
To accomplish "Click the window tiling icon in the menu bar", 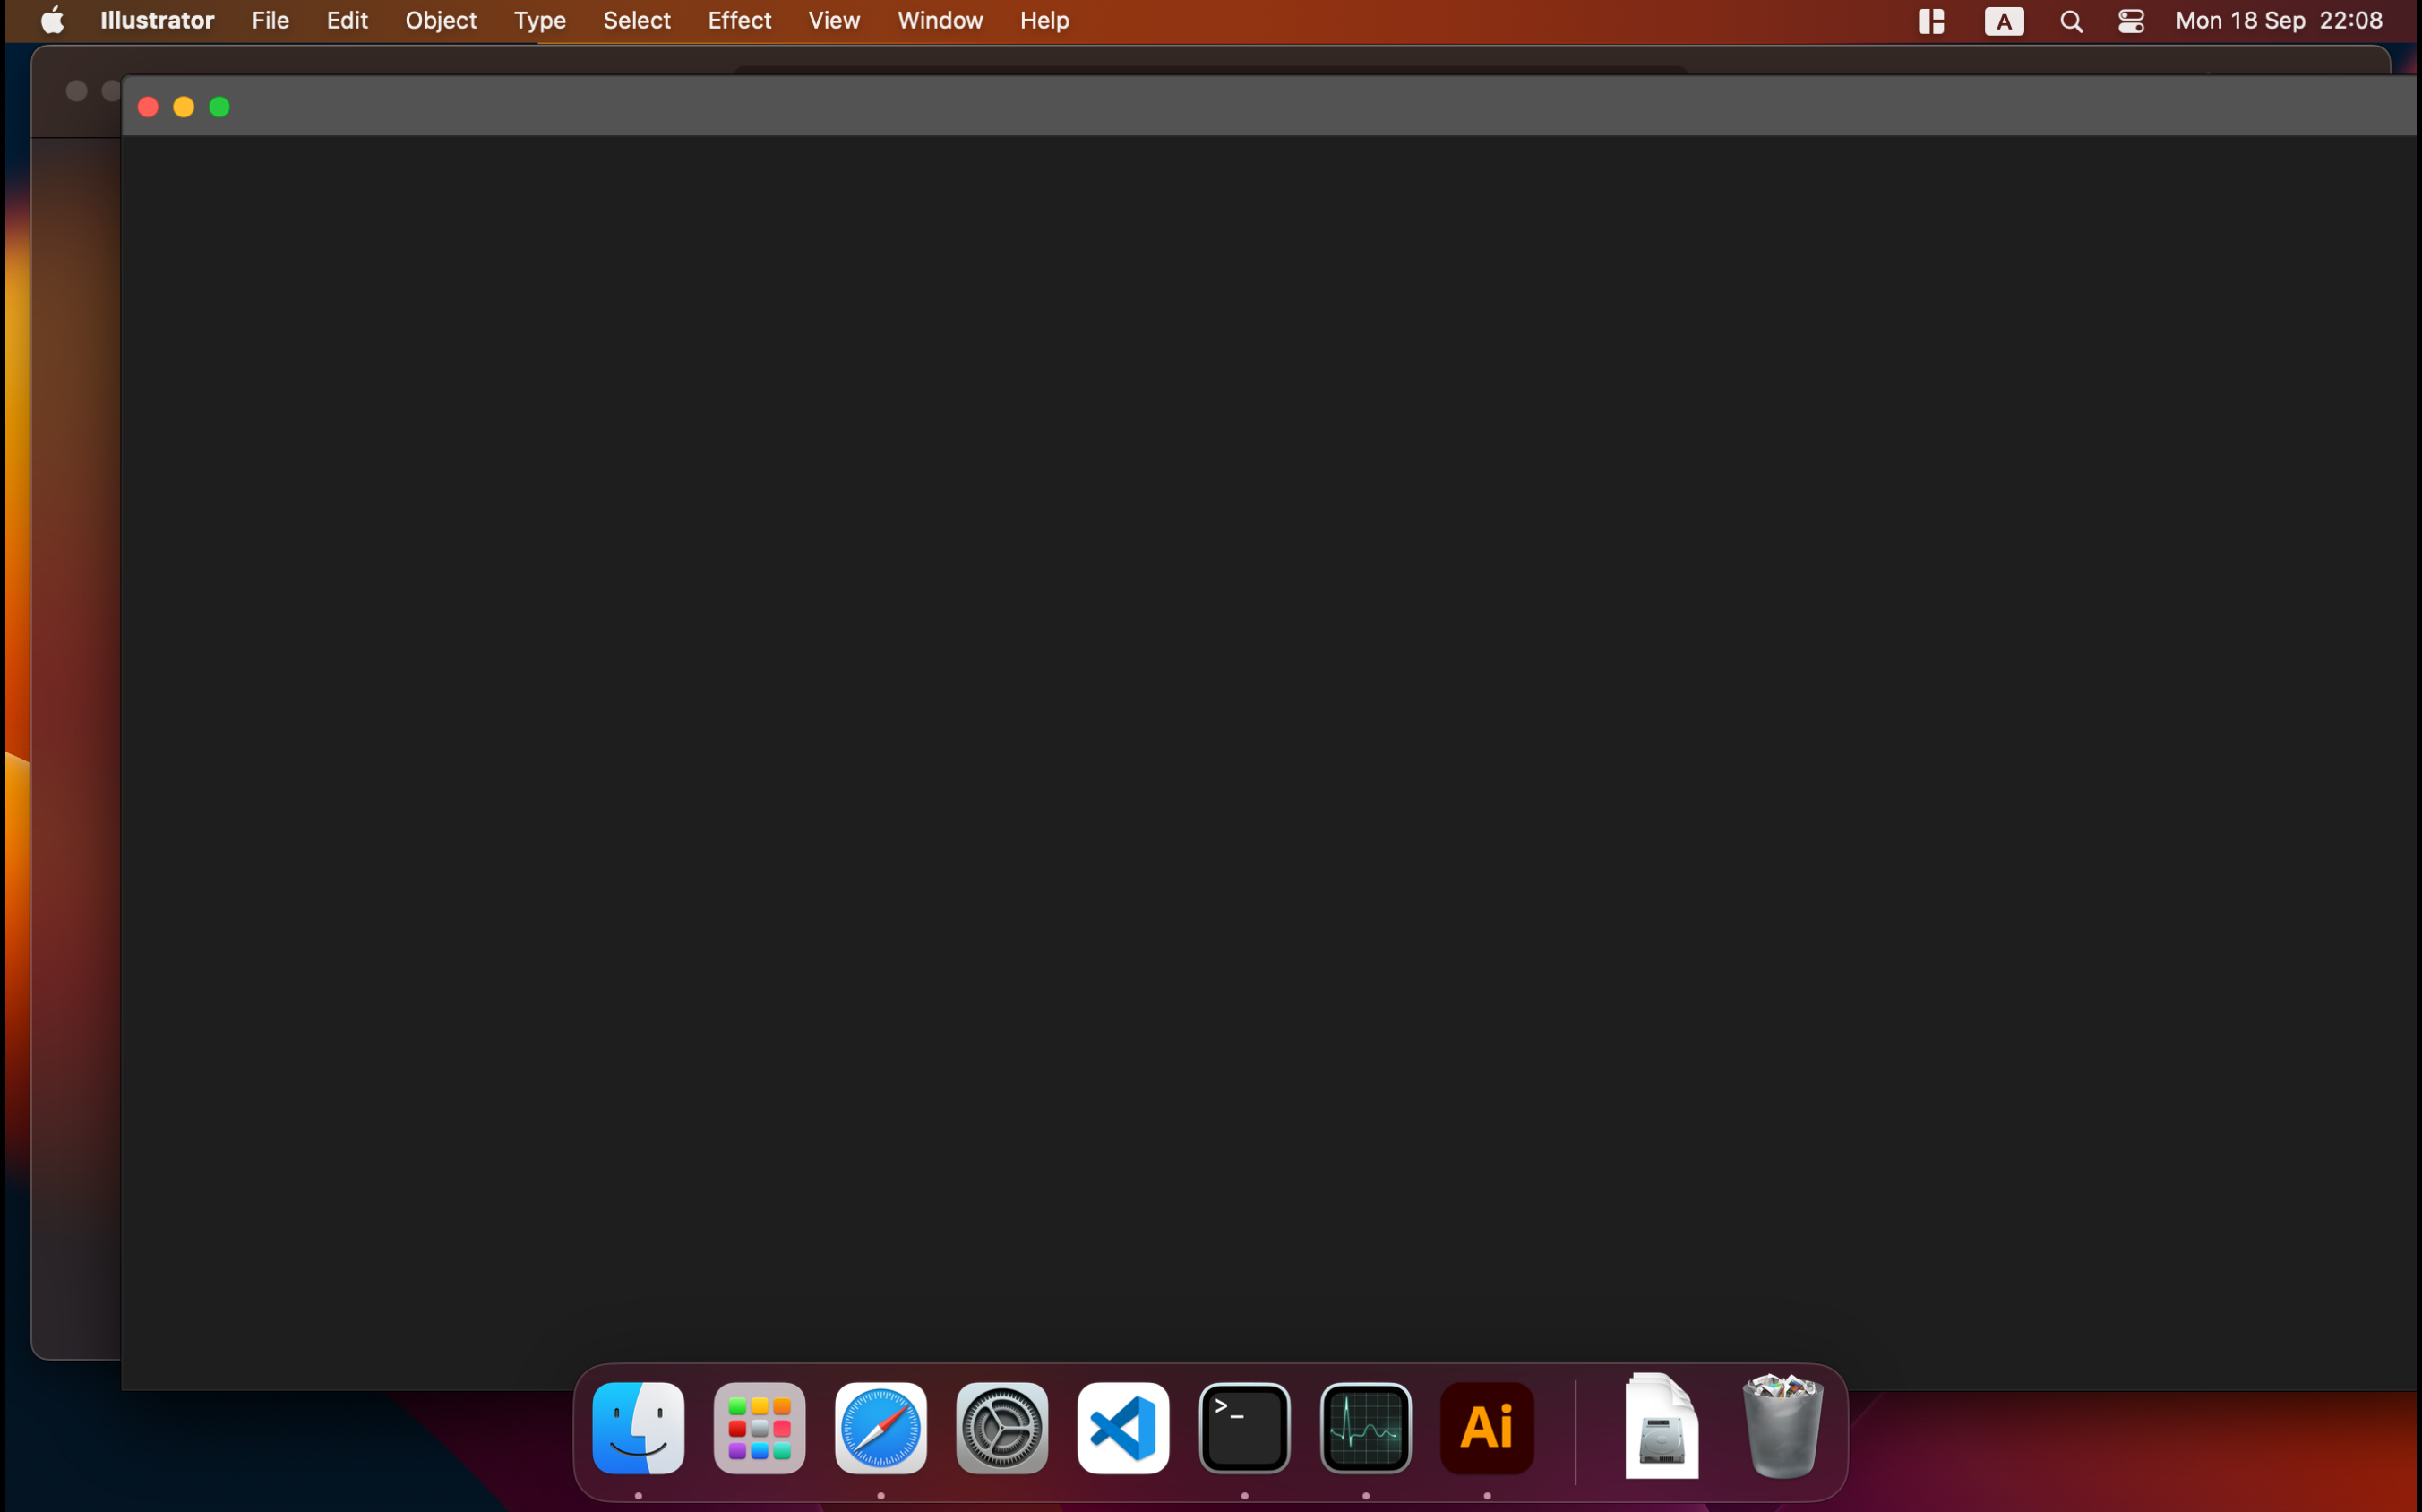I will pos(1931,20).
